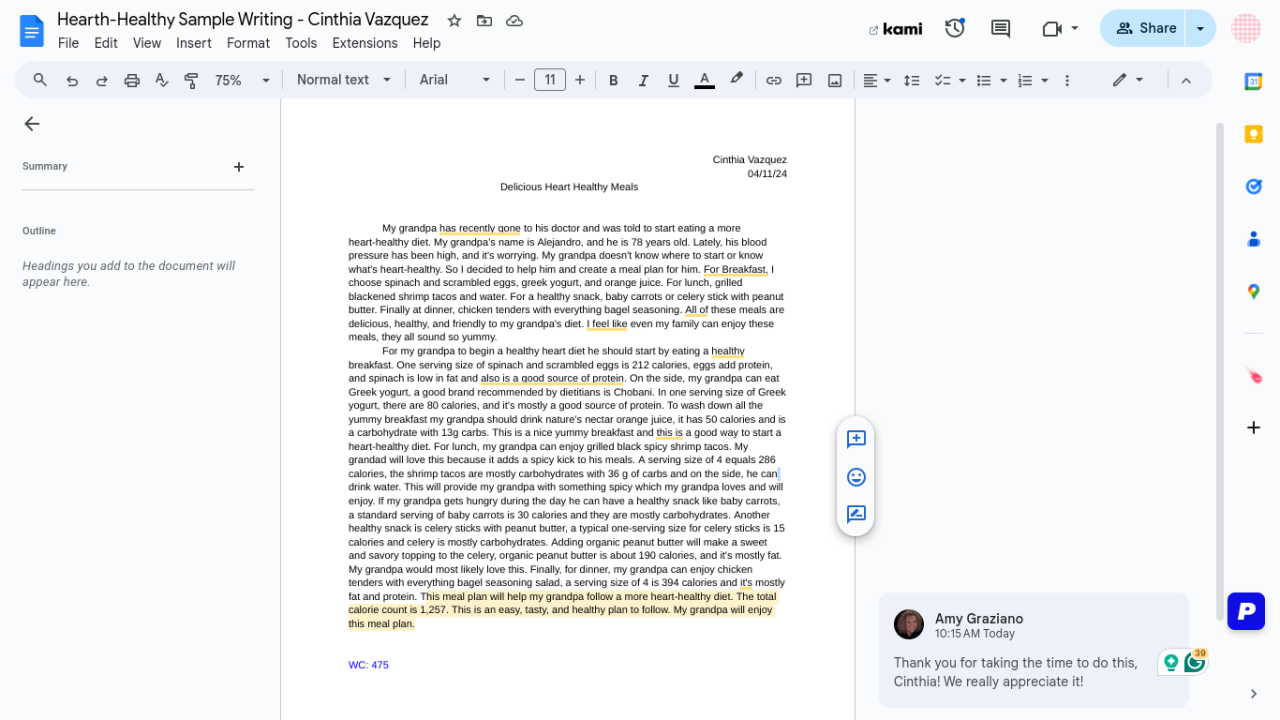Open the Google Docs home icon
Screen dimensions: 1280x720
tap(32, 30)
